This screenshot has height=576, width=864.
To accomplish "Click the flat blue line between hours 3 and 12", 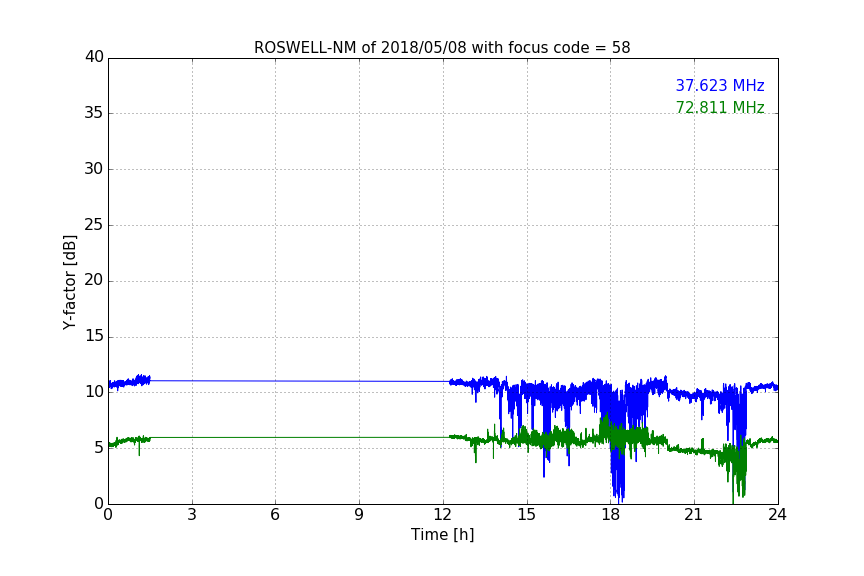I will click(x=300, y=381).
